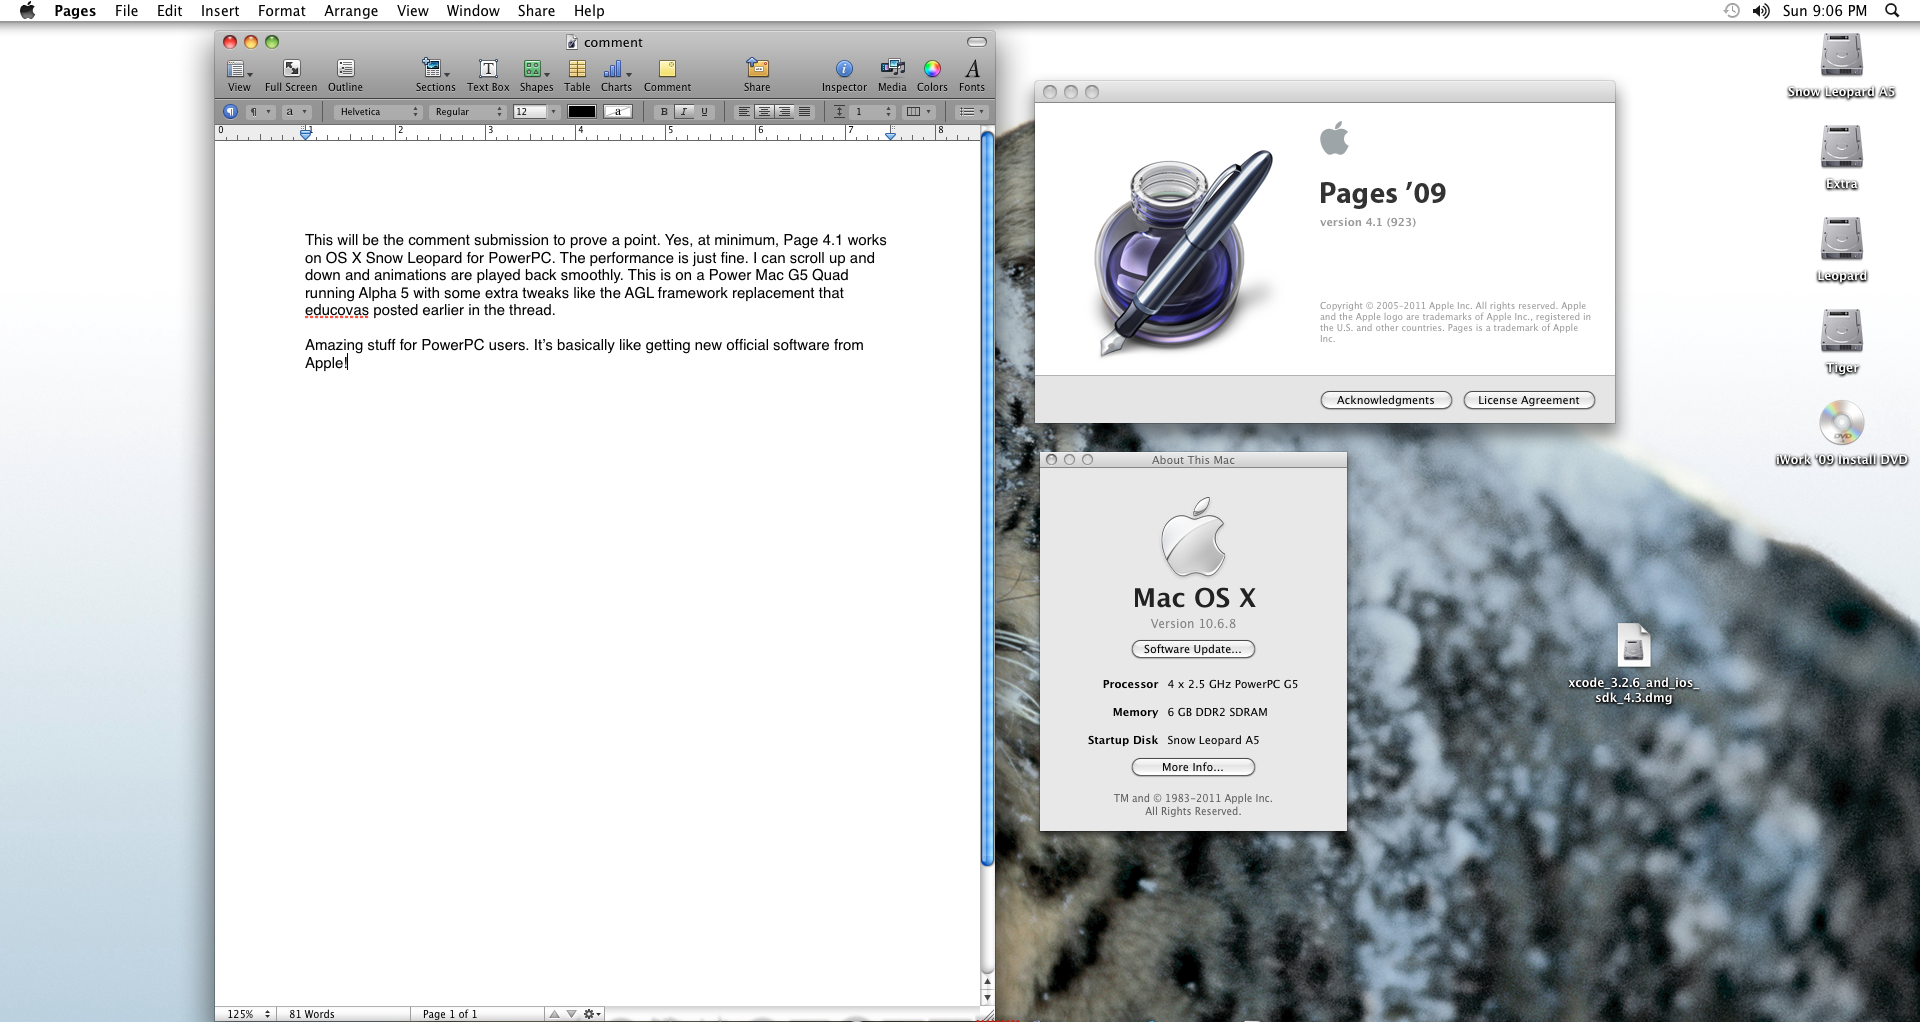Click the line spacing icon
1920x1022 pixels.
click(x=840, y=112)
